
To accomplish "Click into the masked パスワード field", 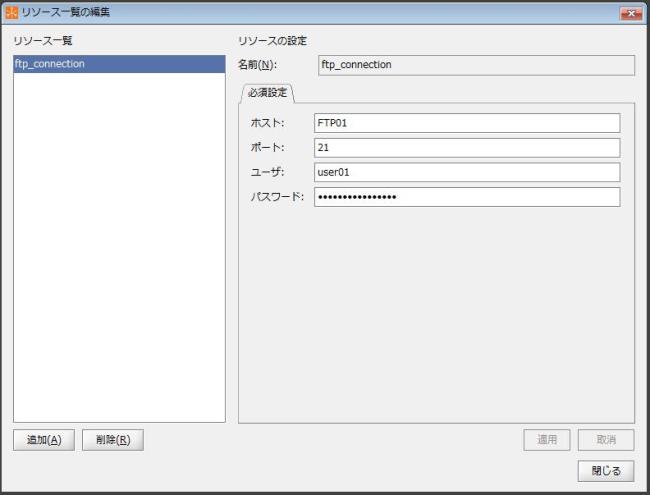I will click(x=466, y=197).
